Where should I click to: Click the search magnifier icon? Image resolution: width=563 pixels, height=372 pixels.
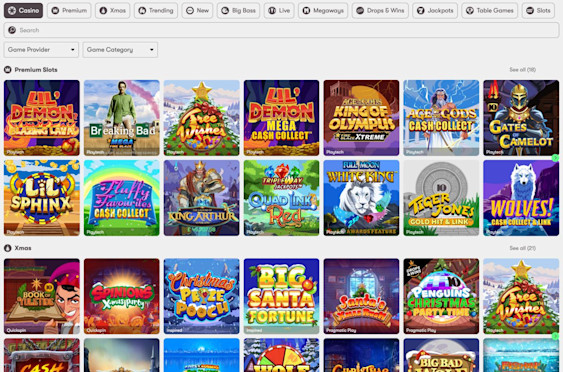click(12, 30)
